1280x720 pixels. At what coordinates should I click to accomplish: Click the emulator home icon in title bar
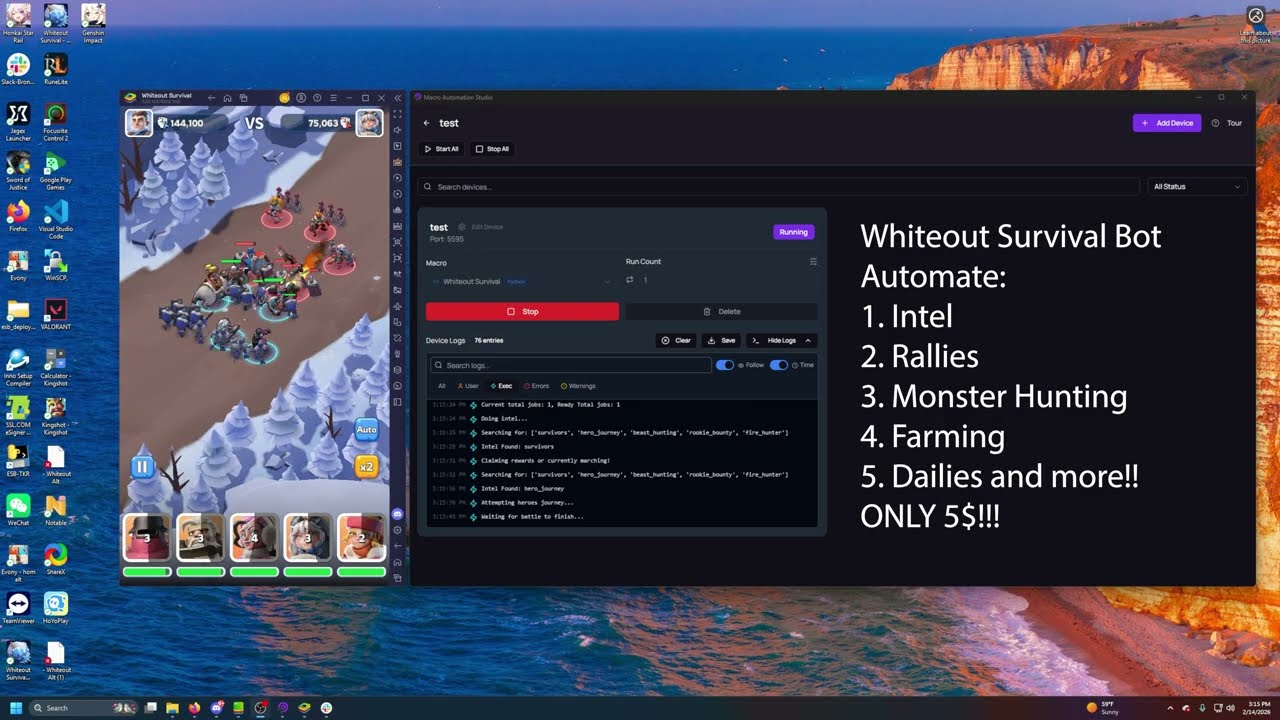227,98
